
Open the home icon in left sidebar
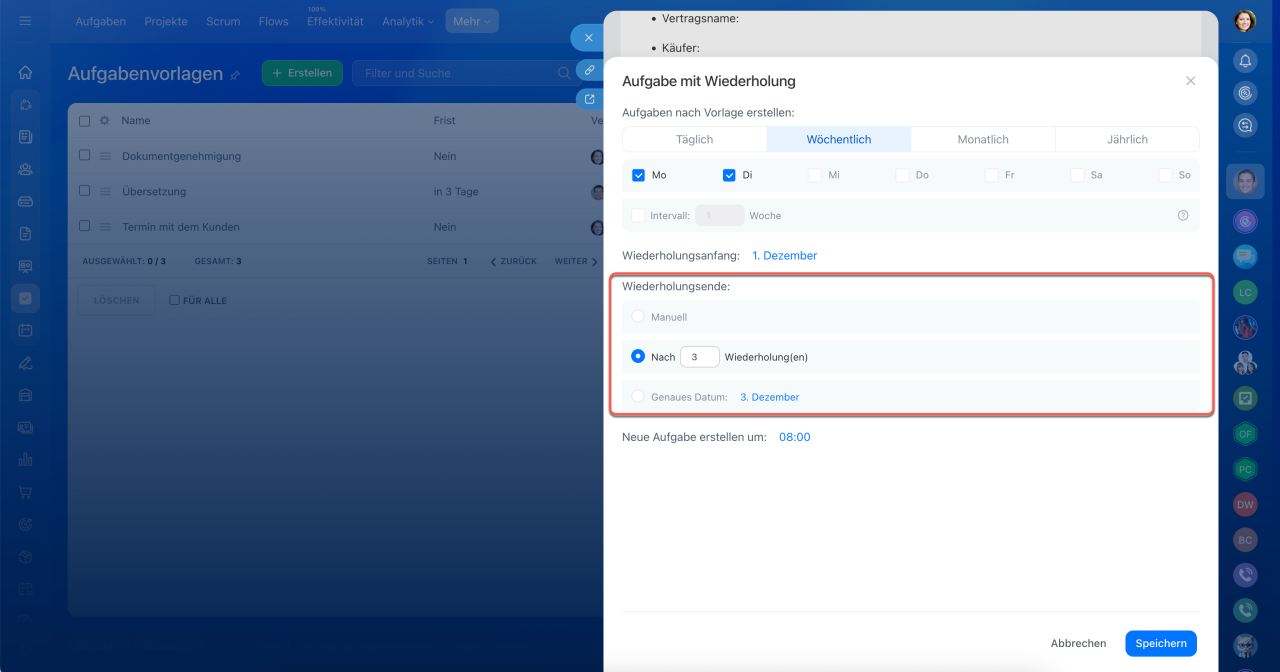pyautogui.click(x=25, y=72)
